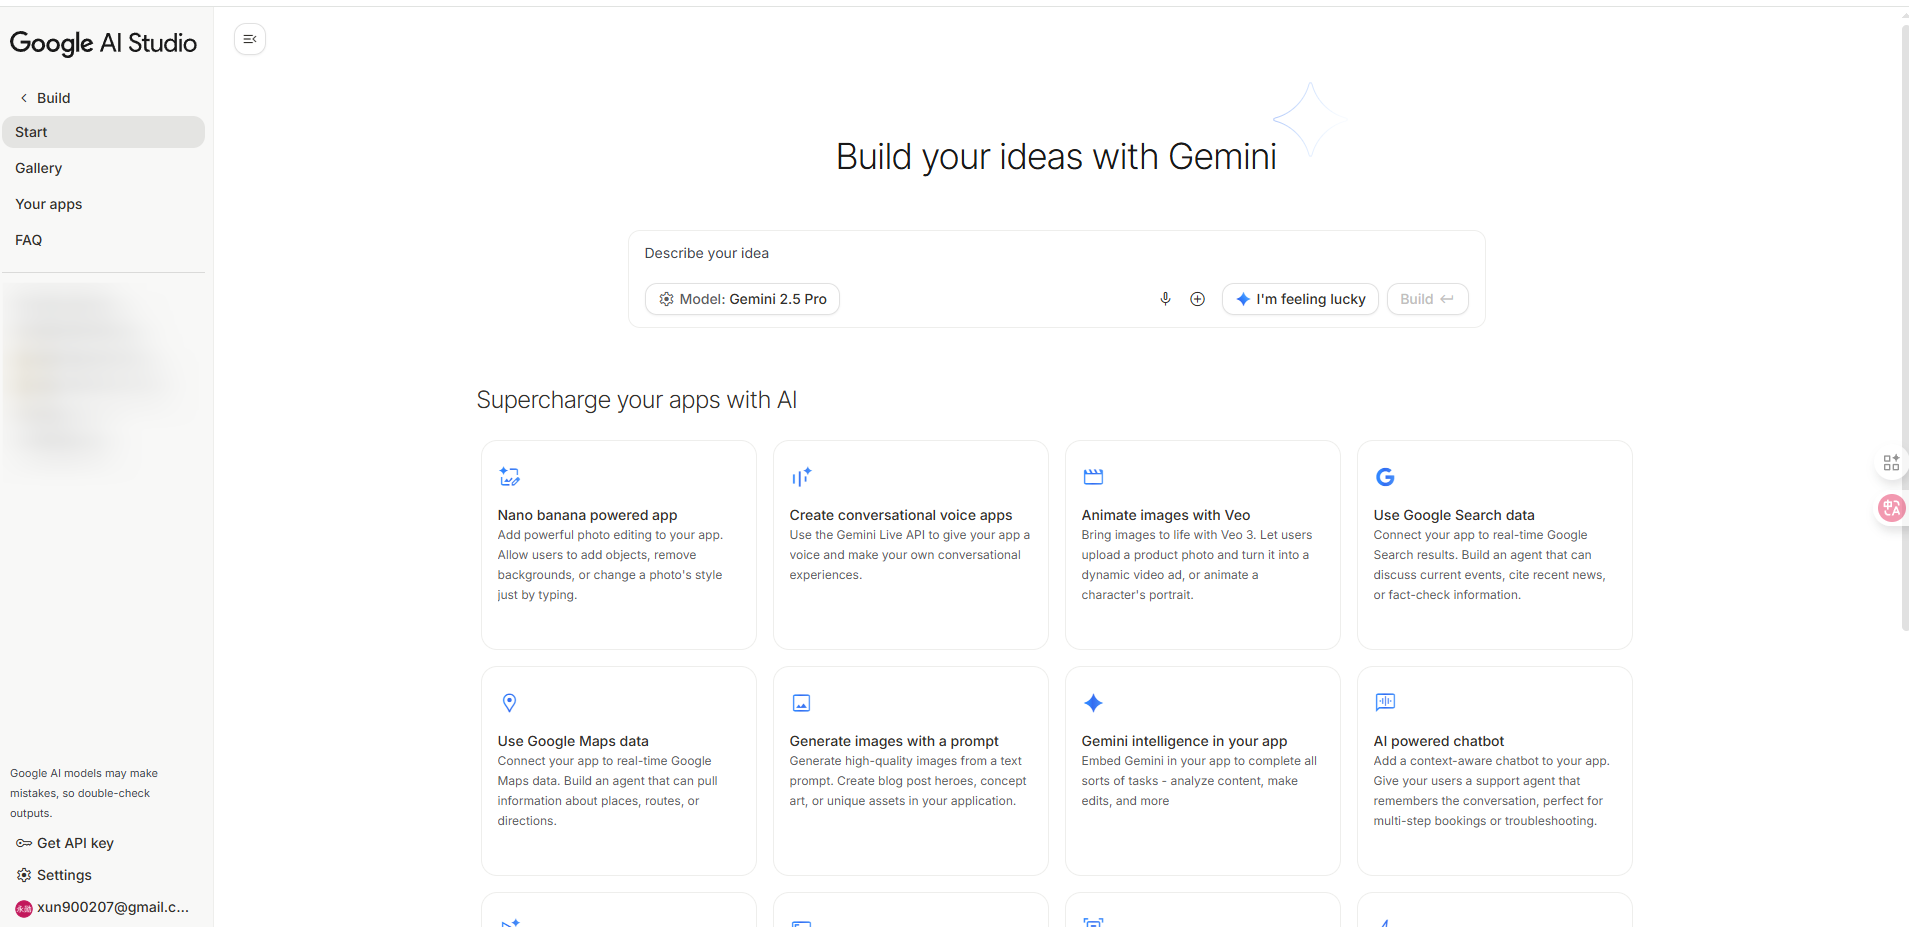This screenshot has height=927, width=1909.
Task: Click the Nano banana photo editing icon
Action: (510, 477)
